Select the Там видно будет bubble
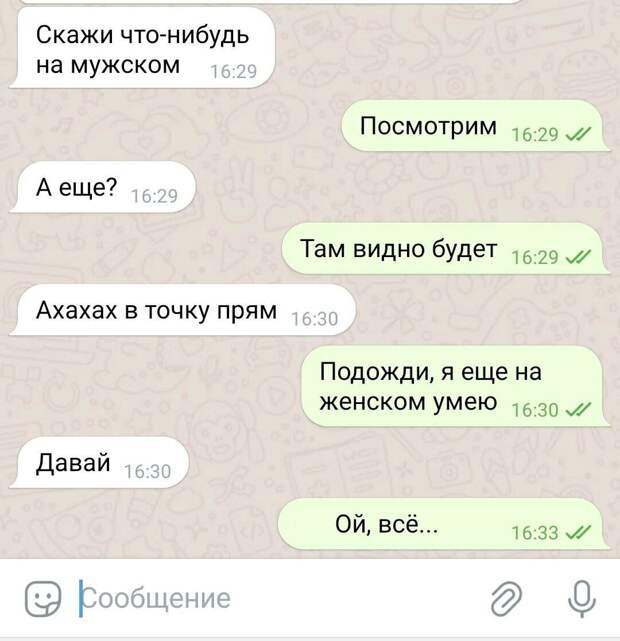620x641 pixels. coord(446,249)
